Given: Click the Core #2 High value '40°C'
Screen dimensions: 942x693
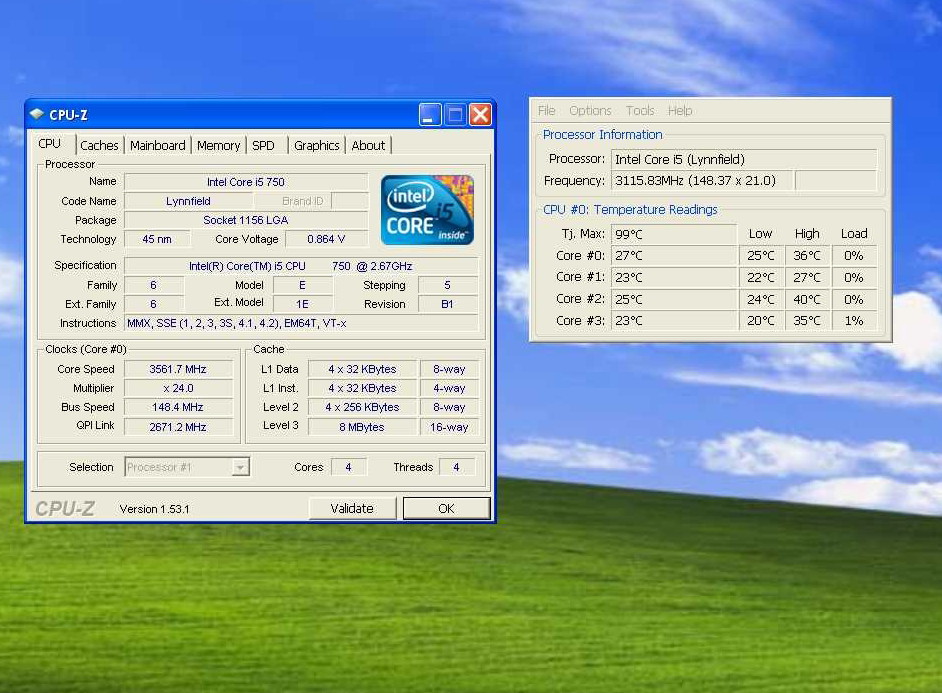Looking at the screenshot, I should click(x=807, y=299).
